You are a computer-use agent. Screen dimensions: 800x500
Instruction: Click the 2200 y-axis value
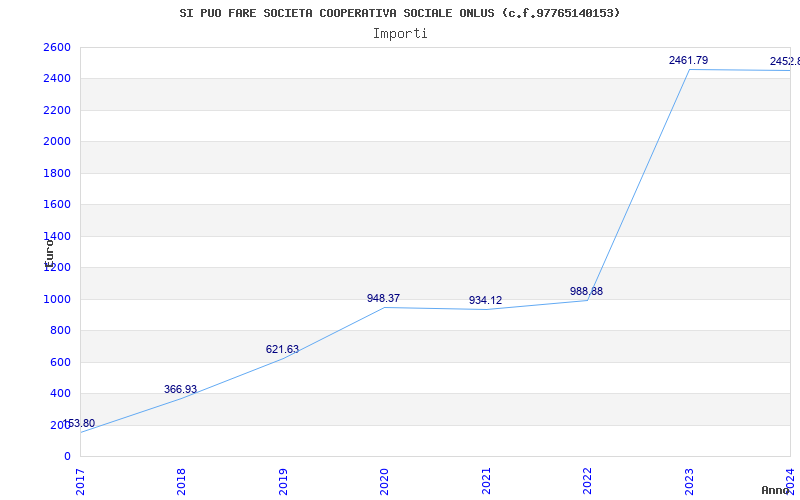coord(57,110)
